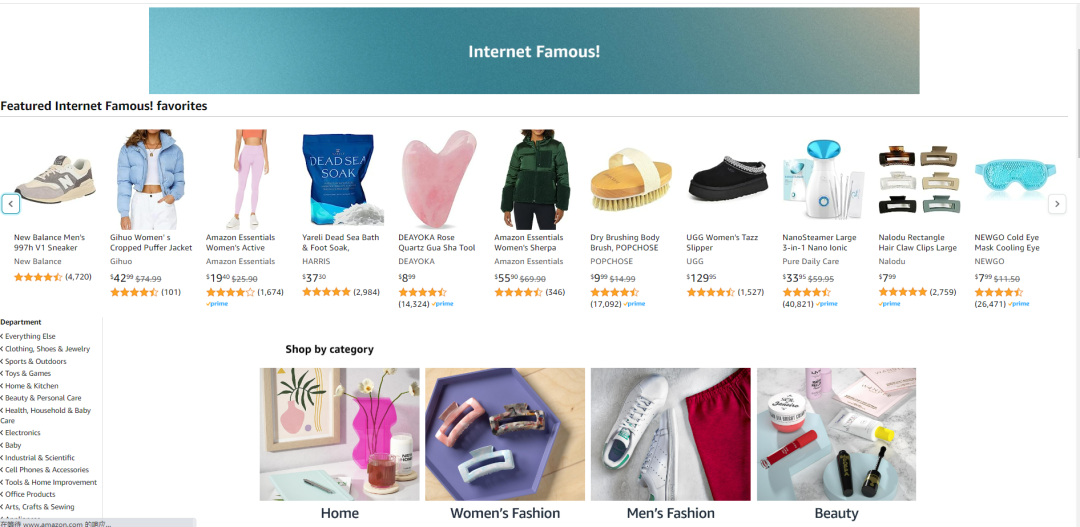Open the Gihuo Cropped Puffer Jacket link
The image size is (1080, 527).
[x=151, y=243]
